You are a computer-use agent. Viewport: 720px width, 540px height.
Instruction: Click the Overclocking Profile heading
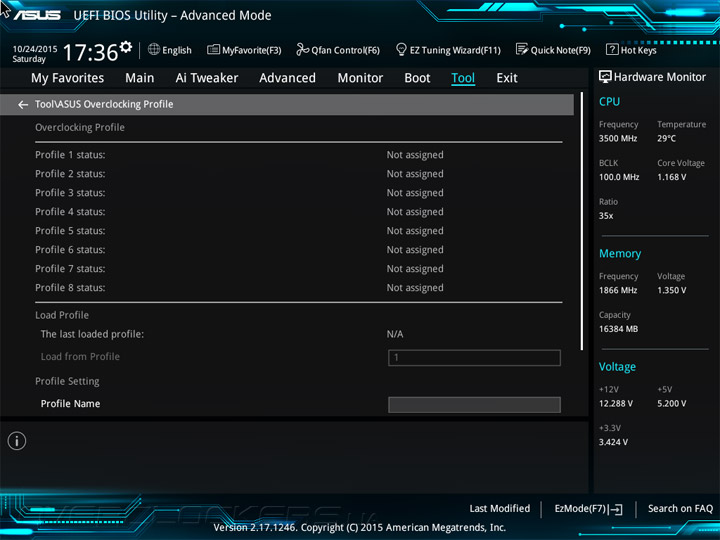[x=80, y=128]
